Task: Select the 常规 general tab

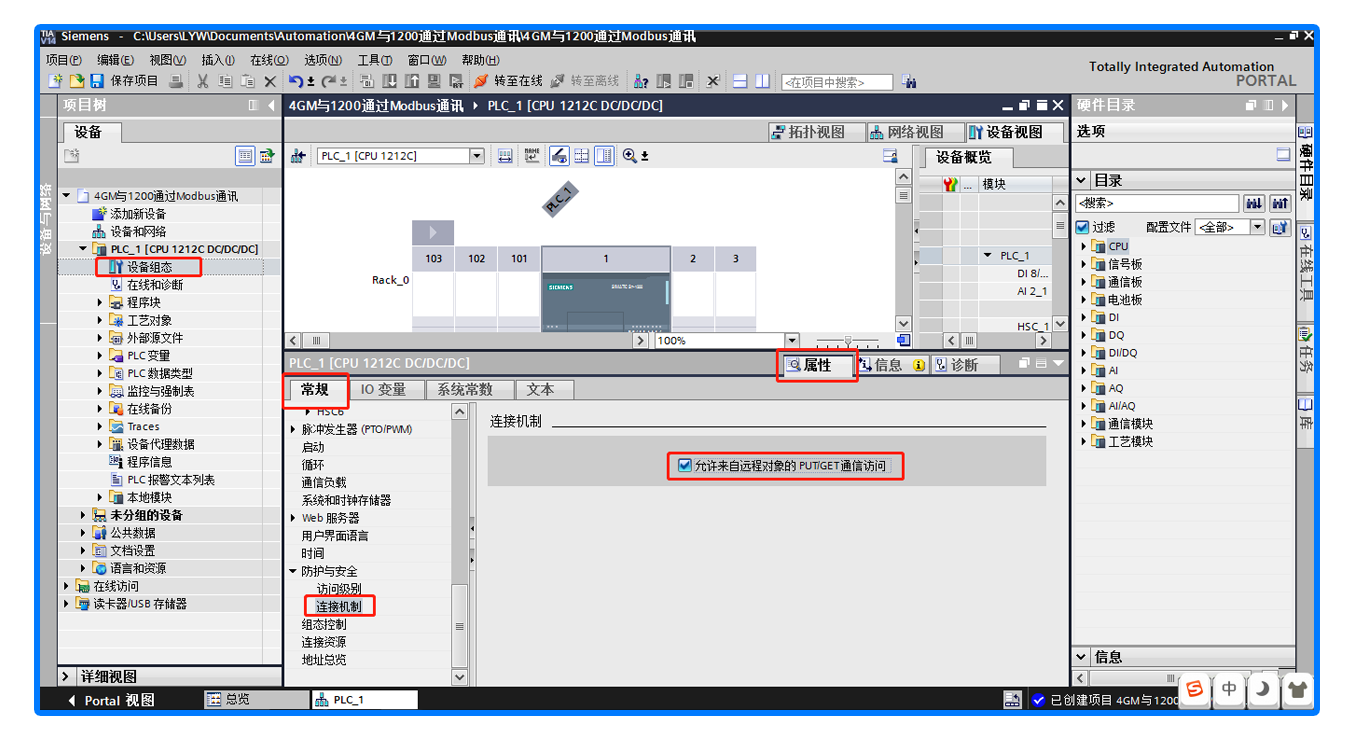Action: [x=315, y=389]
